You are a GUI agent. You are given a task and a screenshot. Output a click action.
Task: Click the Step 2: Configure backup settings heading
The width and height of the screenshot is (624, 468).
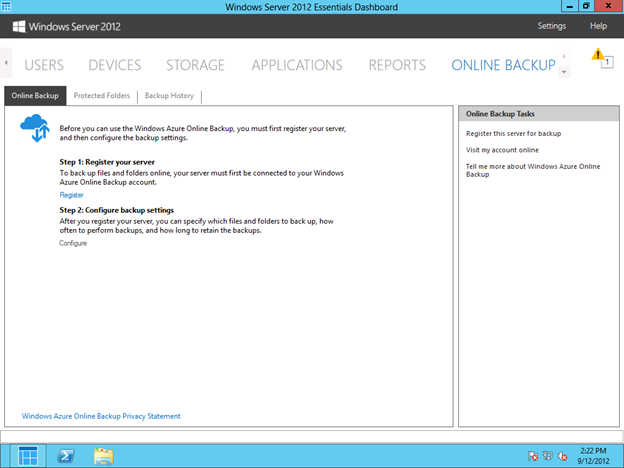point(117,210)
